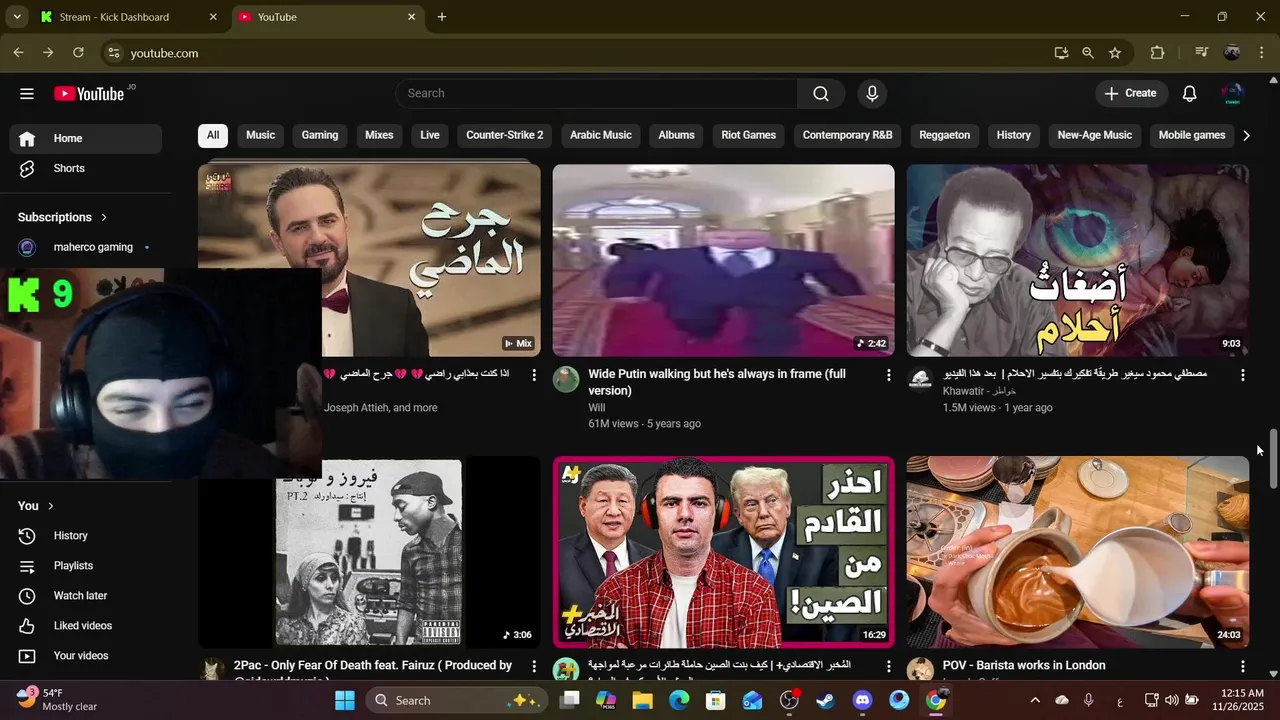Open Playlists in the sidebar
Image resolution: width=1280 pixels, height=720 pixels.
pos(85,566)
